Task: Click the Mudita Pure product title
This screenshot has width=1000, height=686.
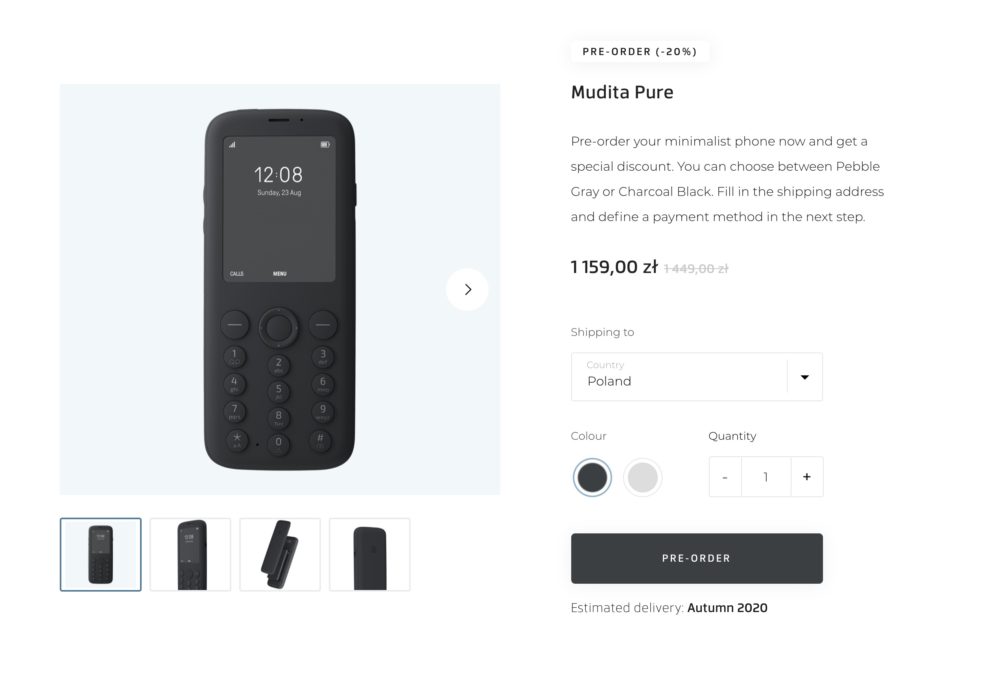Action: (x=622, y=92)
